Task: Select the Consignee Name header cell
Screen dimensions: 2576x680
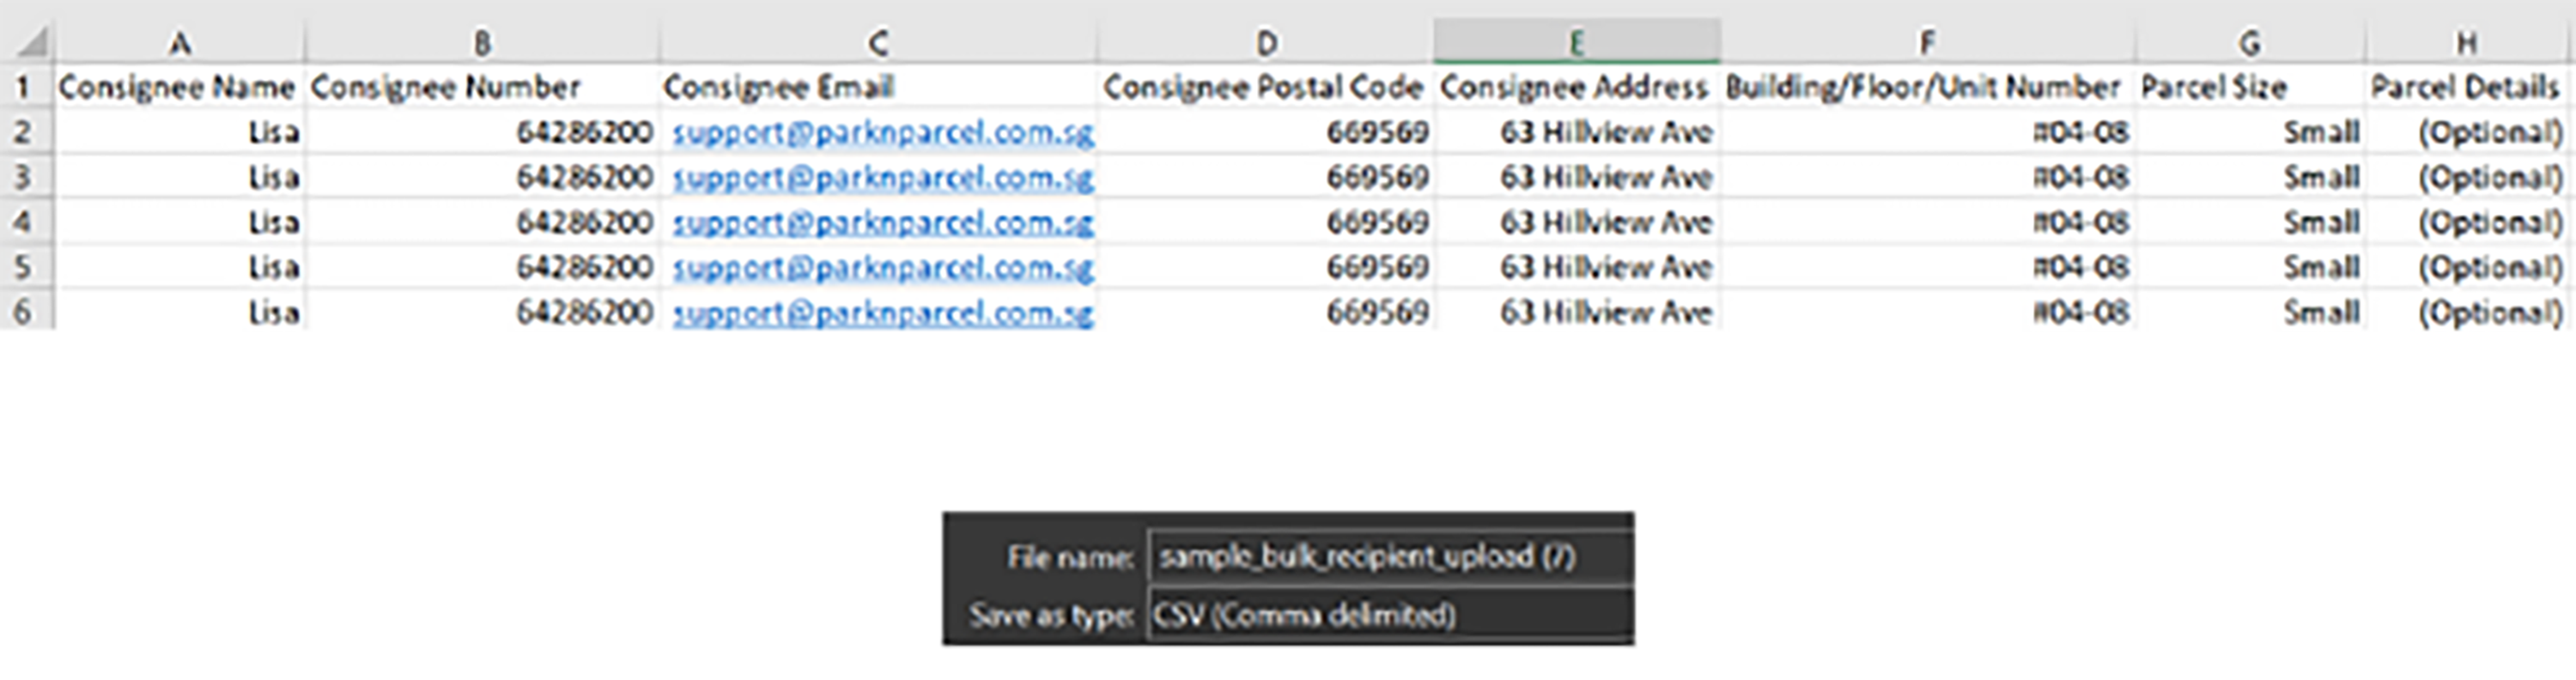Action: tap(178, 88)
